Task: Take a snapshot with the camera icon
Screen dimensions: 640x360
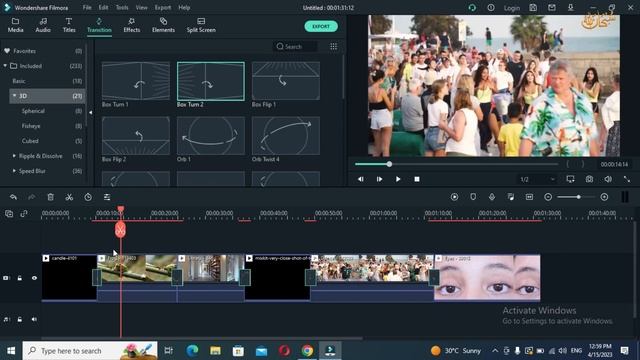Action: pyautogui.click(x=589, y=179)
